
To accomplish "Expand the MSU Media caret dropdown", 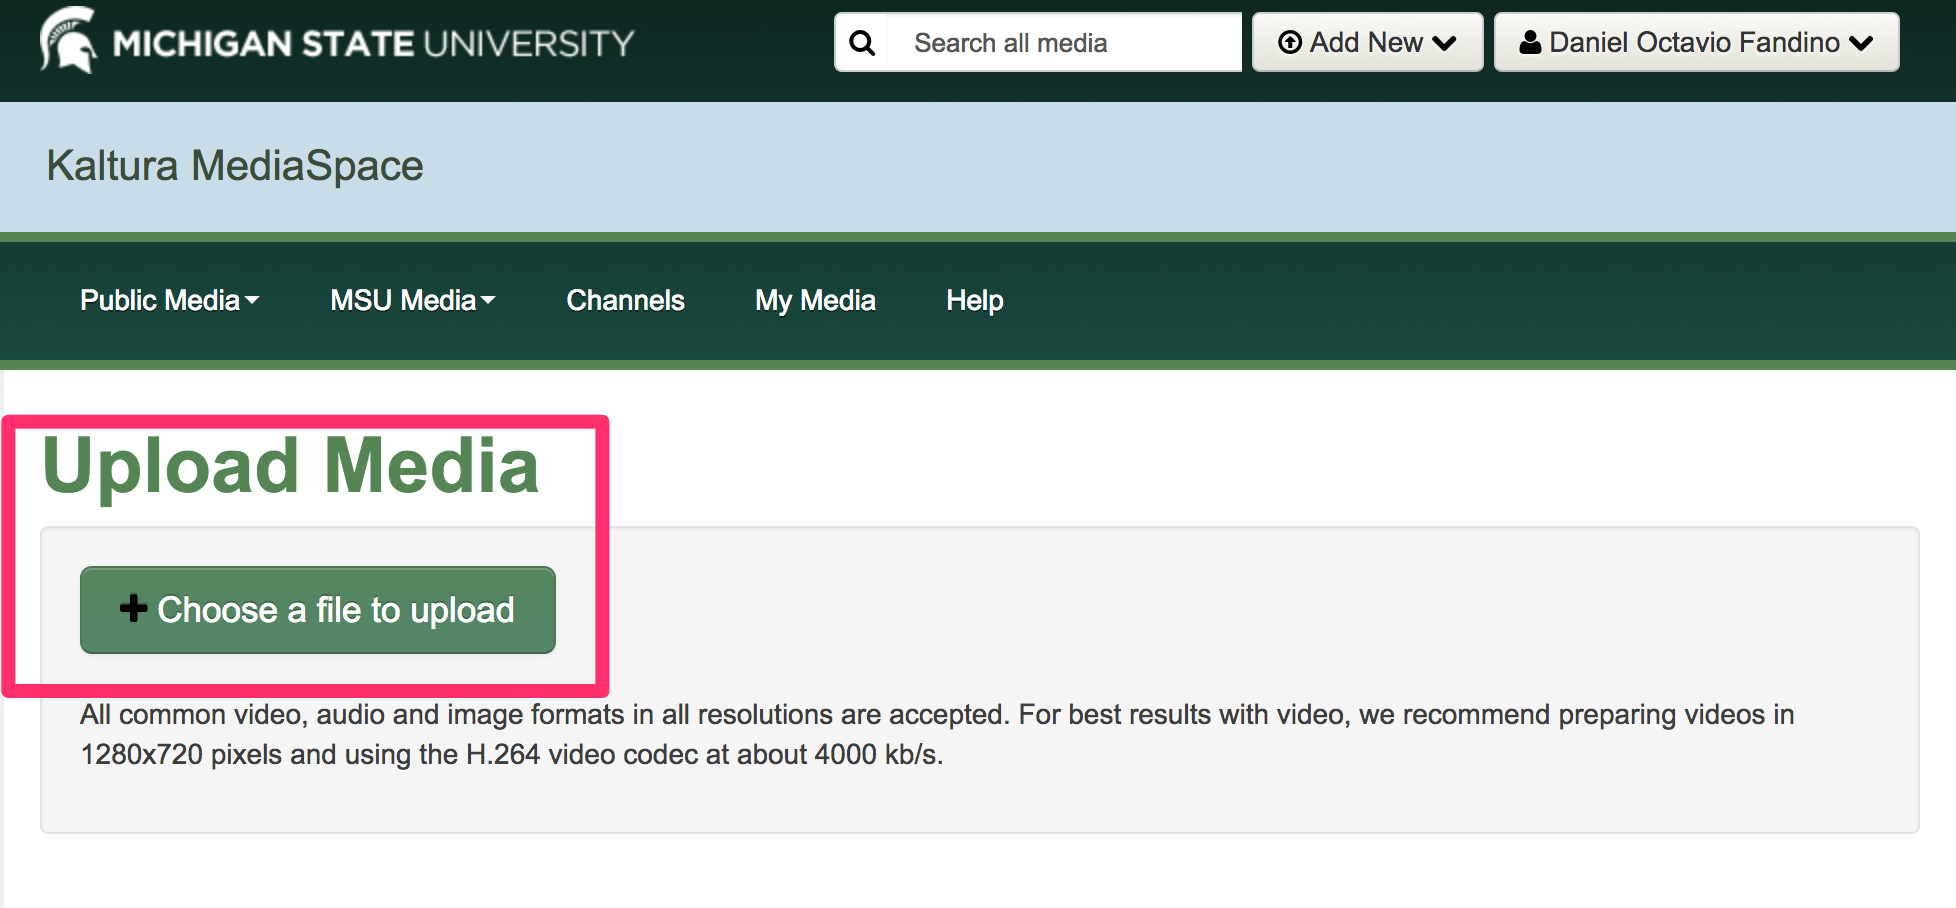I will coord(488,300).
